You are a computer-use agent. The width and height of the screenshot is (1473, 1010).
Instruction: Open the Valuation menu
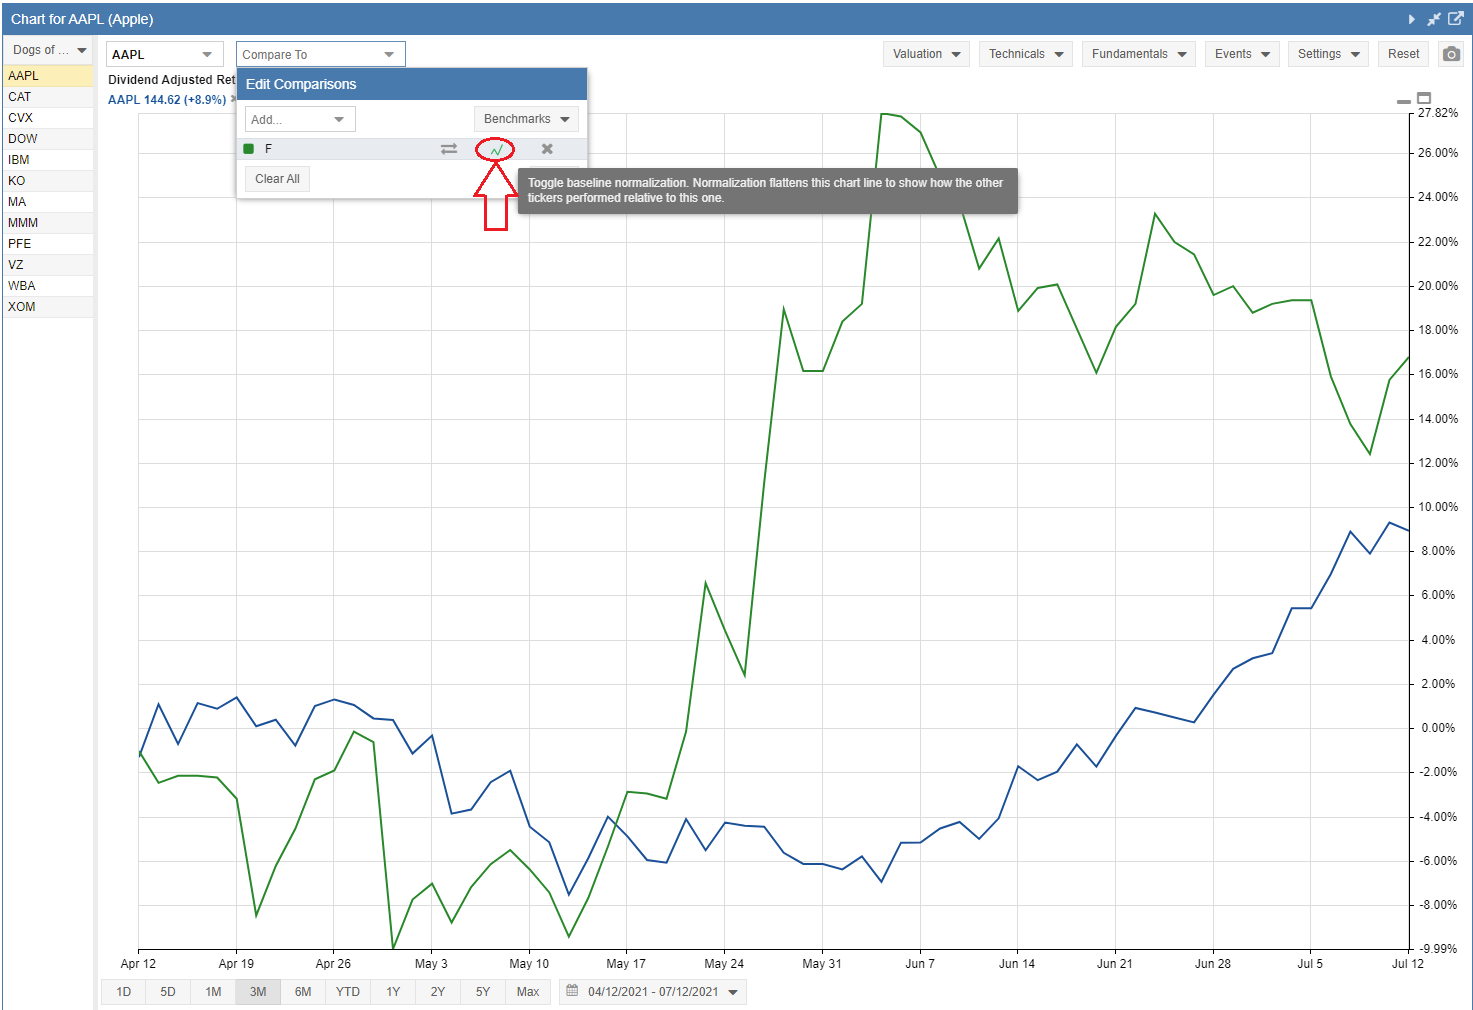click(x=927, y=54)
